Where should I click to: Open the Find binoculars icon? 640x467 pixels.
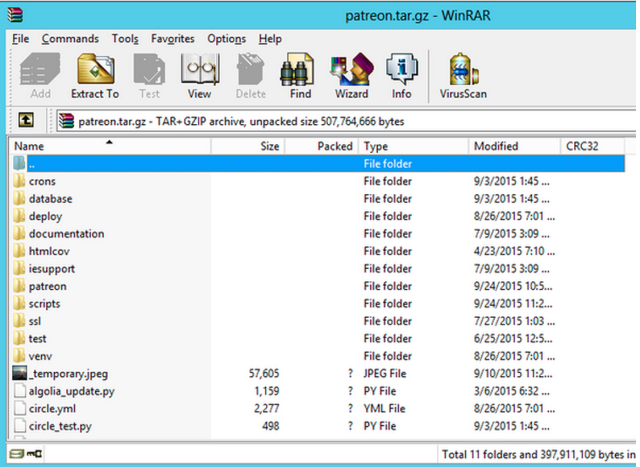click(x=297, y=69)
